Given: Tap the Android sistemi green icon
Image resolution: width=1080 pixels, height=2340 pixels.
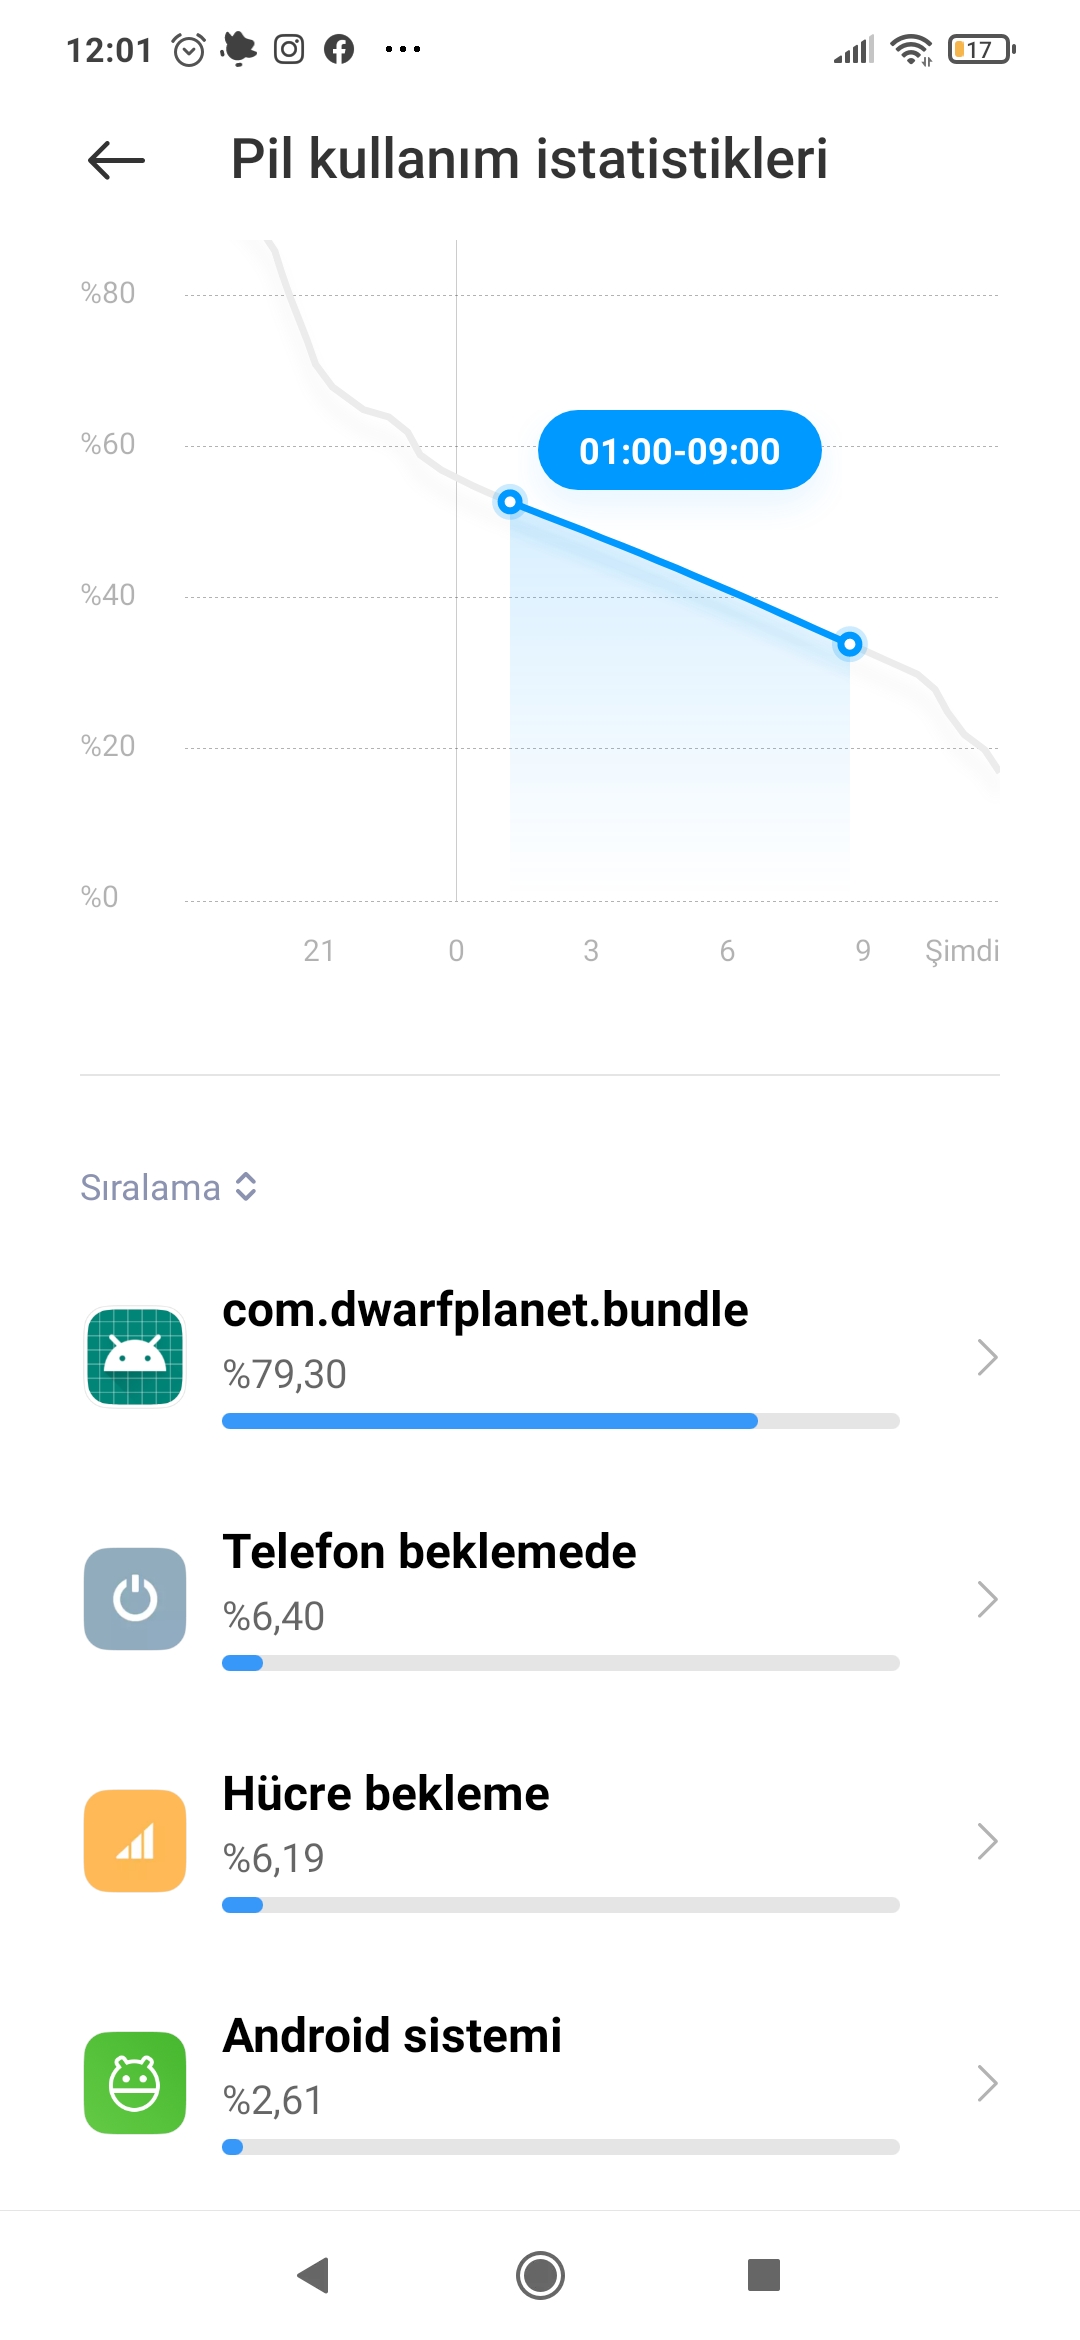Looking at the screenshot, I should 135,2082.
